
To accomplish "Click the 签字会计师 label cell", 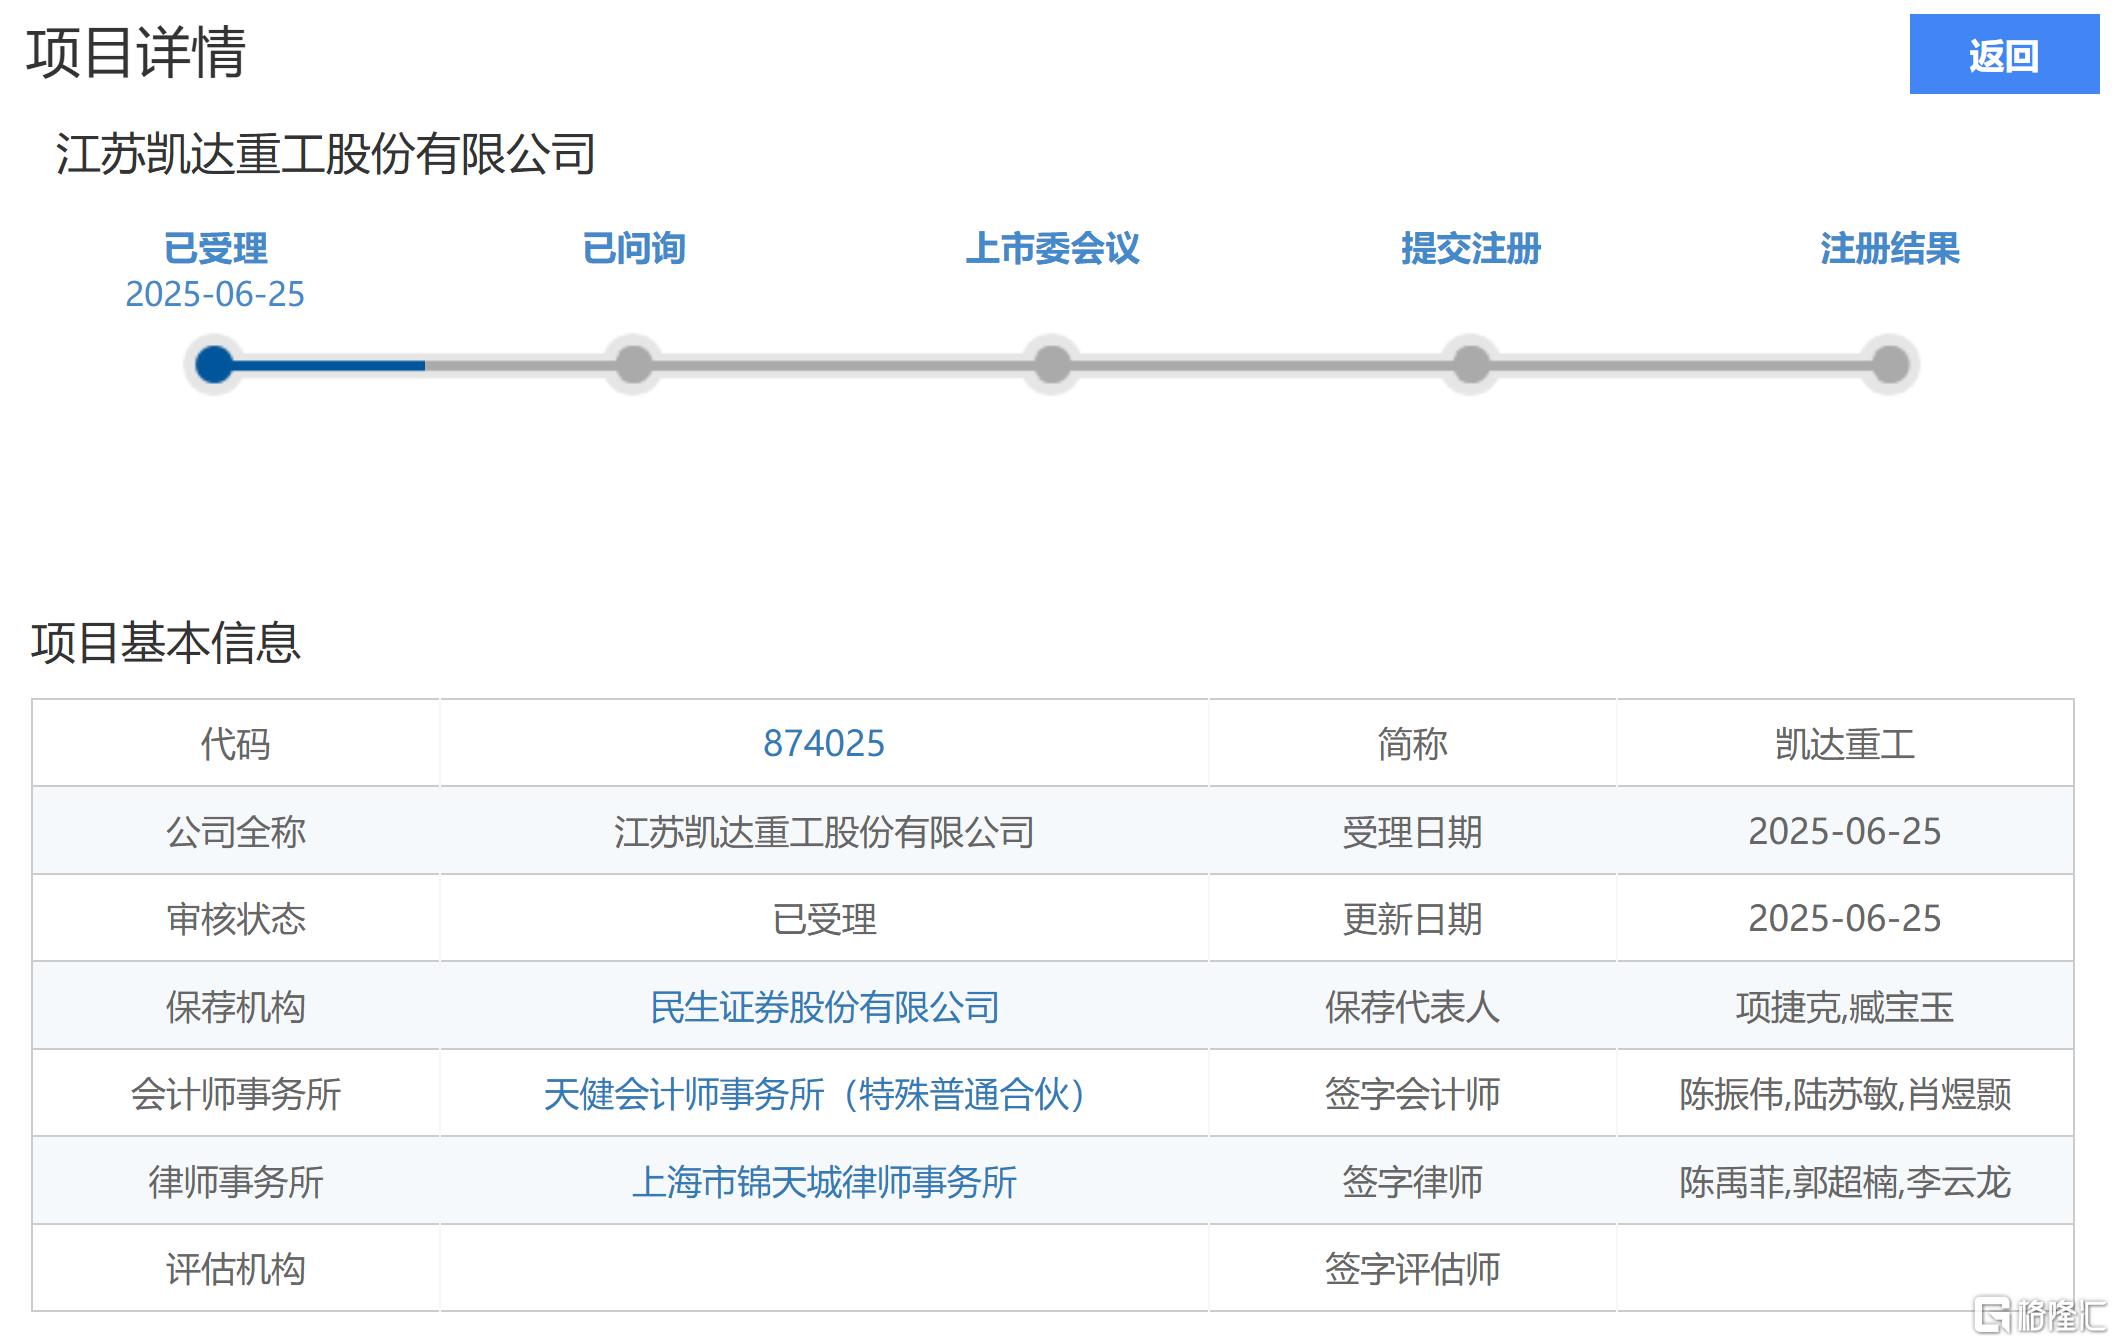I will tap(1412, 1093).
